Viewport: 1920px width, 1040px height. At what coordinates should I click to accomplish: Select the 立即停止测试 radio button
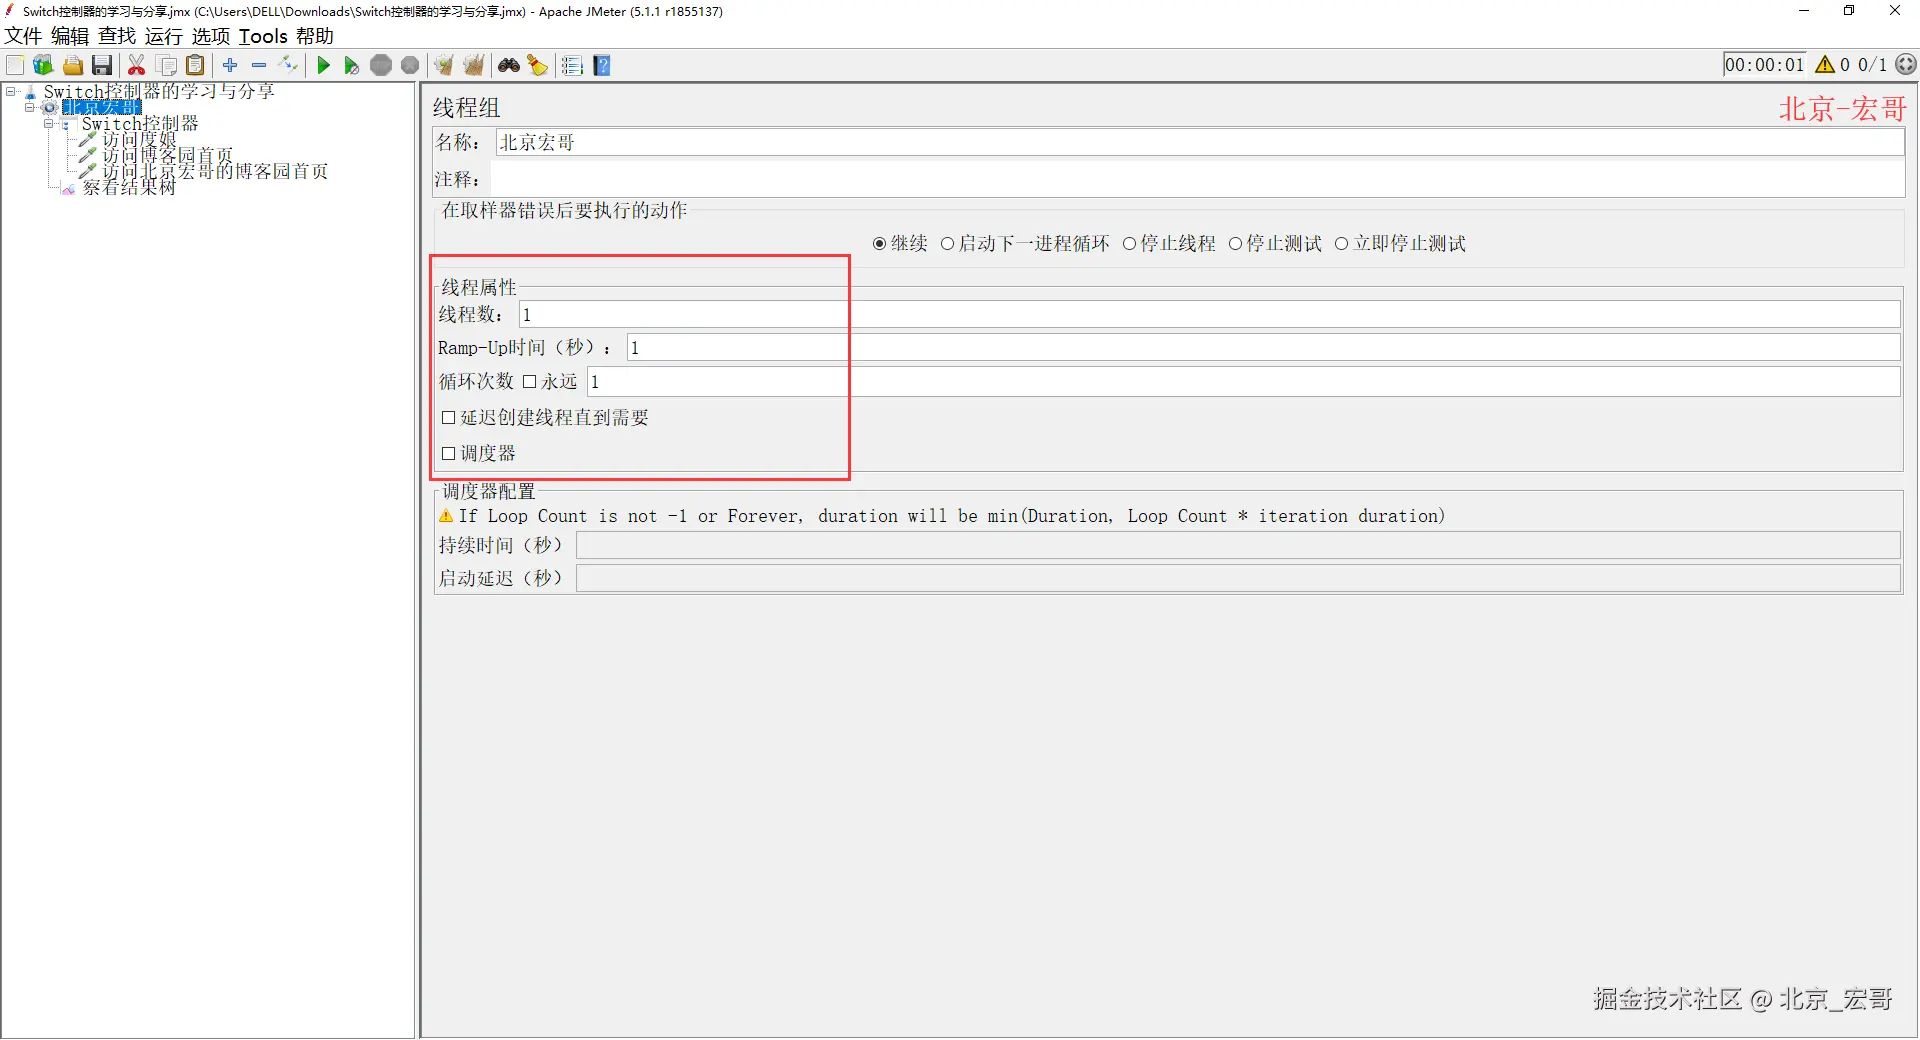point(1341,244)
